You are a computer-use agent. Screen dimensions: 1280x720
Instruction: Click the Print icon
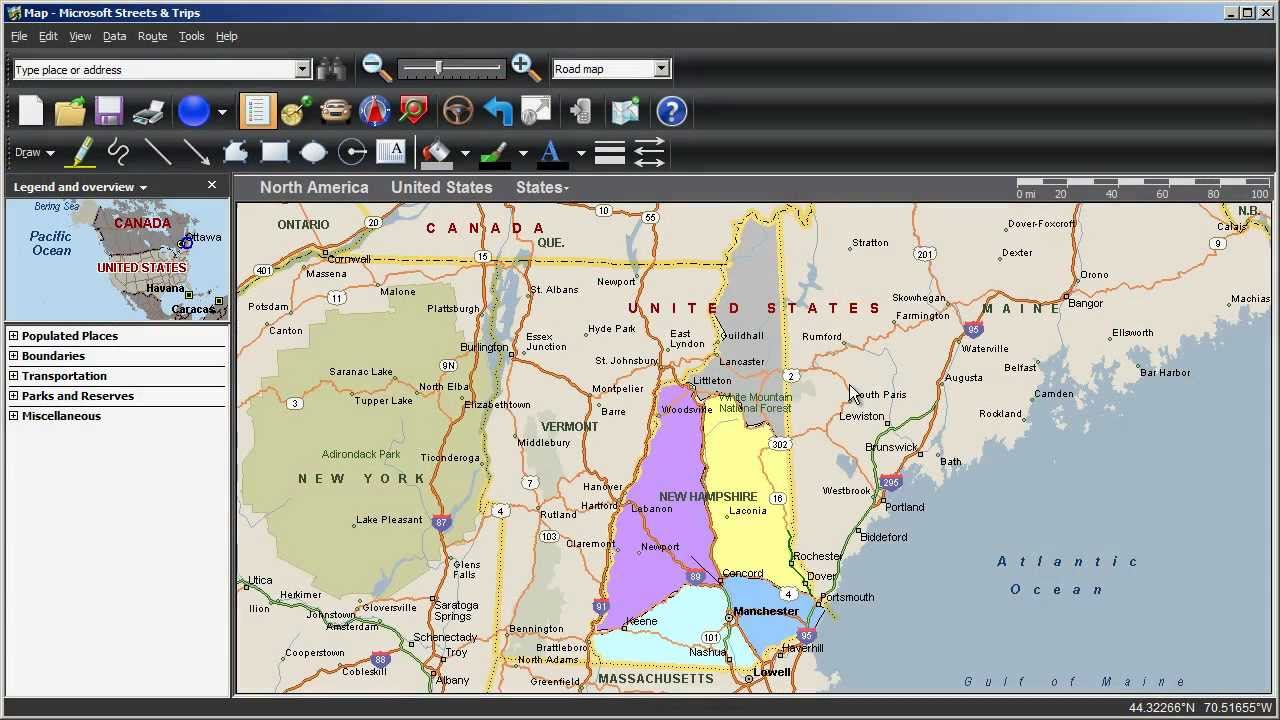148,111
